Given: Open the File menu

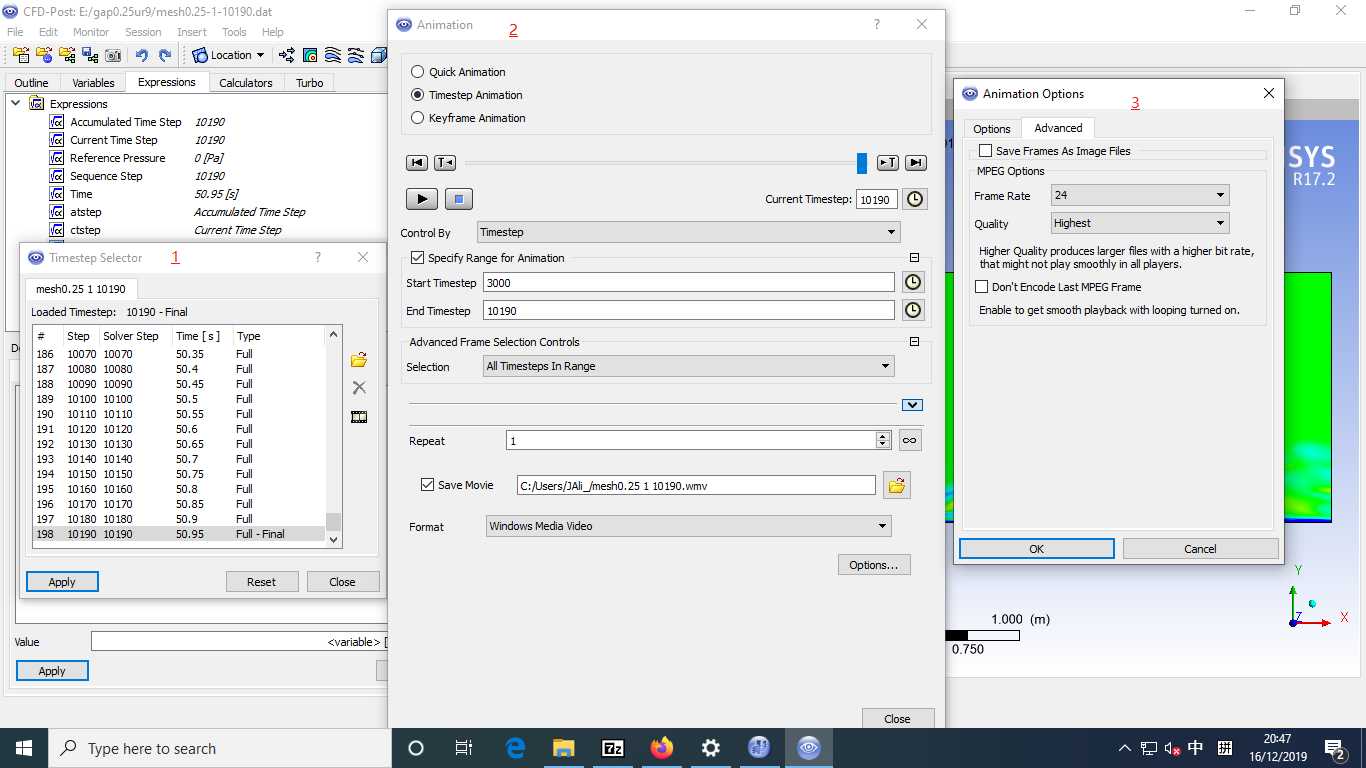Looking at the screenshot, I should point(15,32).
